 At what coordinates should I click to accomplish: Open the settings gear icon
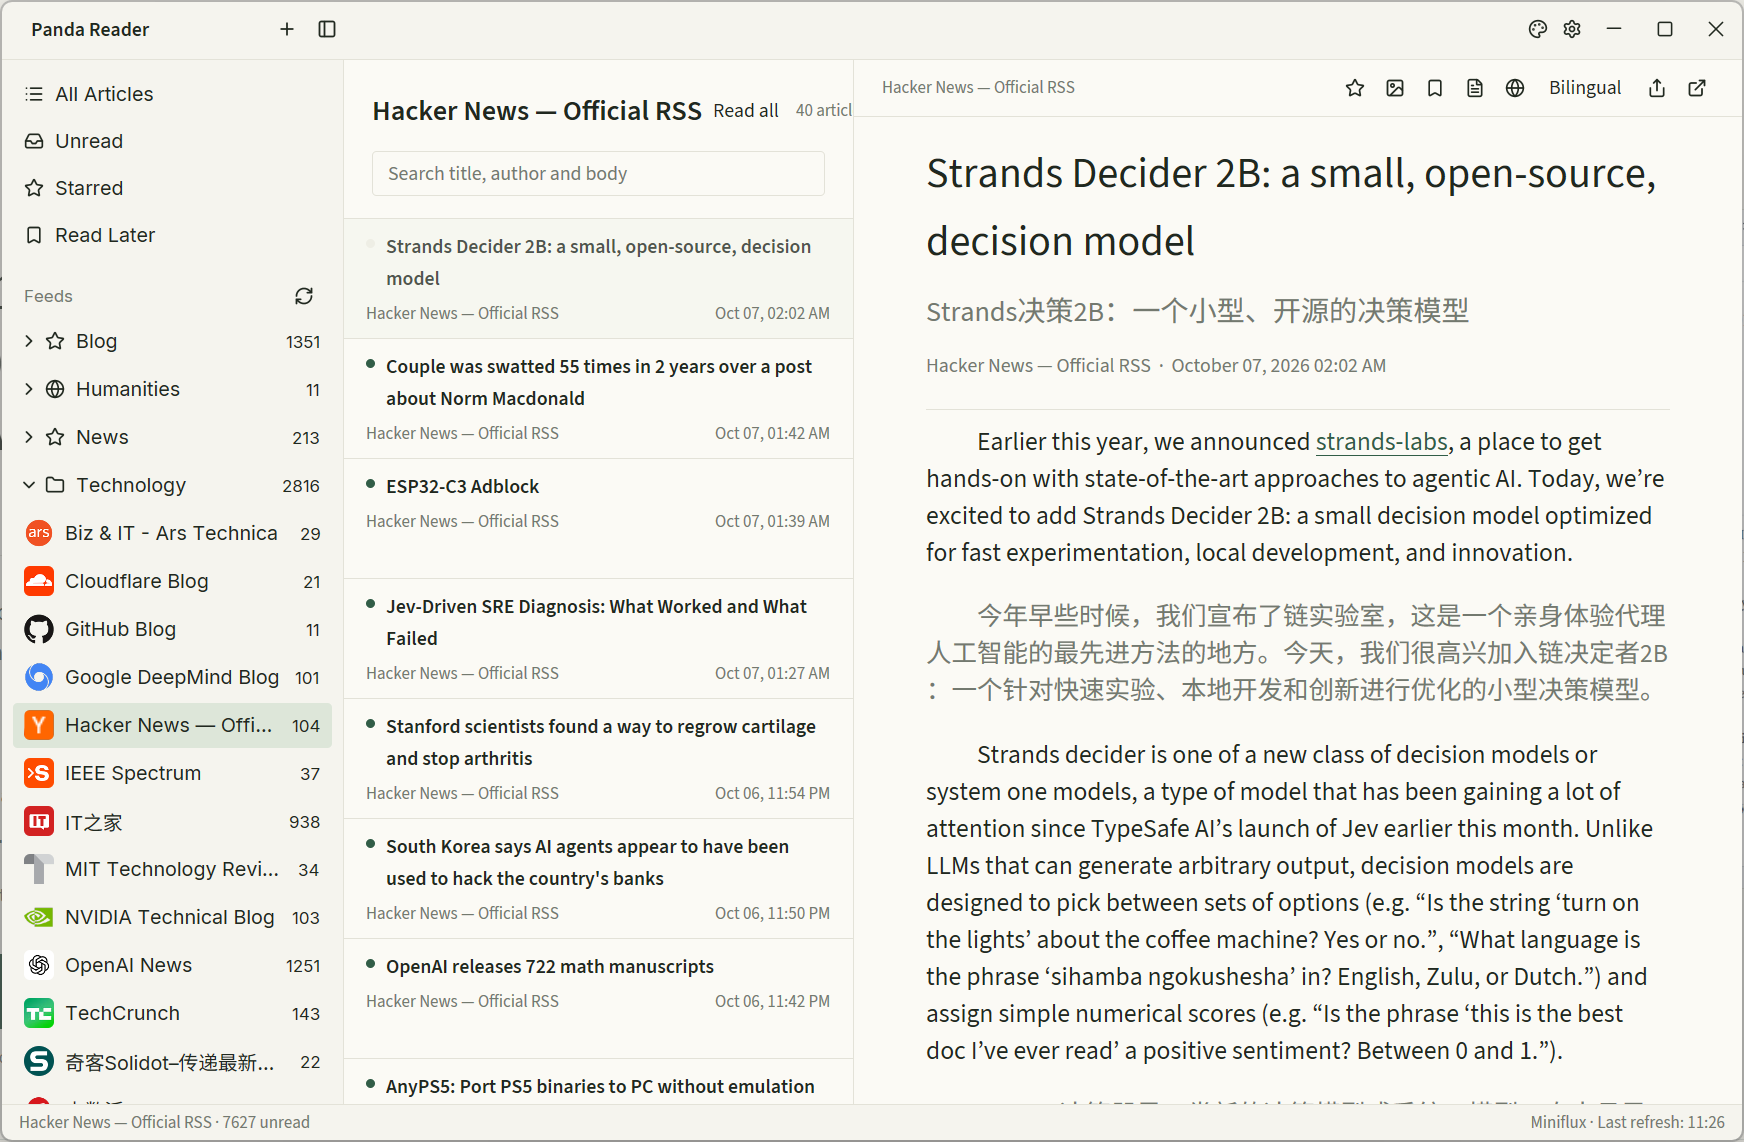(x=1572, y=29)
